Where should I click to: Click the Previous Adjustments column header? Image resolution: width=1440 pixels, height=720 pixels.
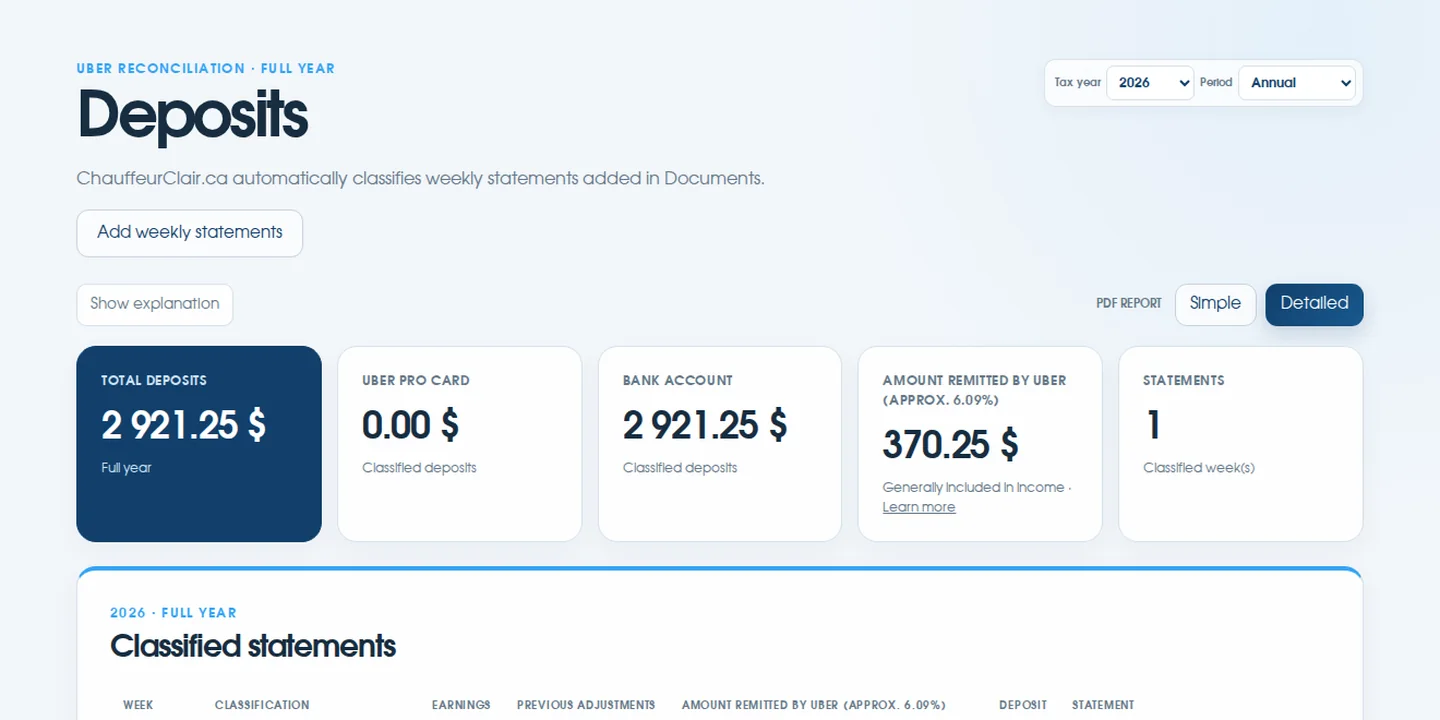tap(586, 705)
